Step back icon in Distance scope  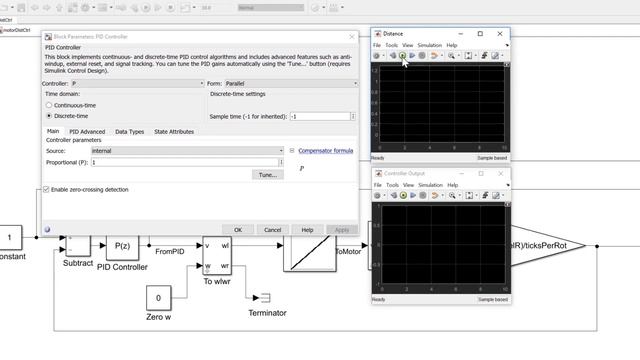(393, 56)
